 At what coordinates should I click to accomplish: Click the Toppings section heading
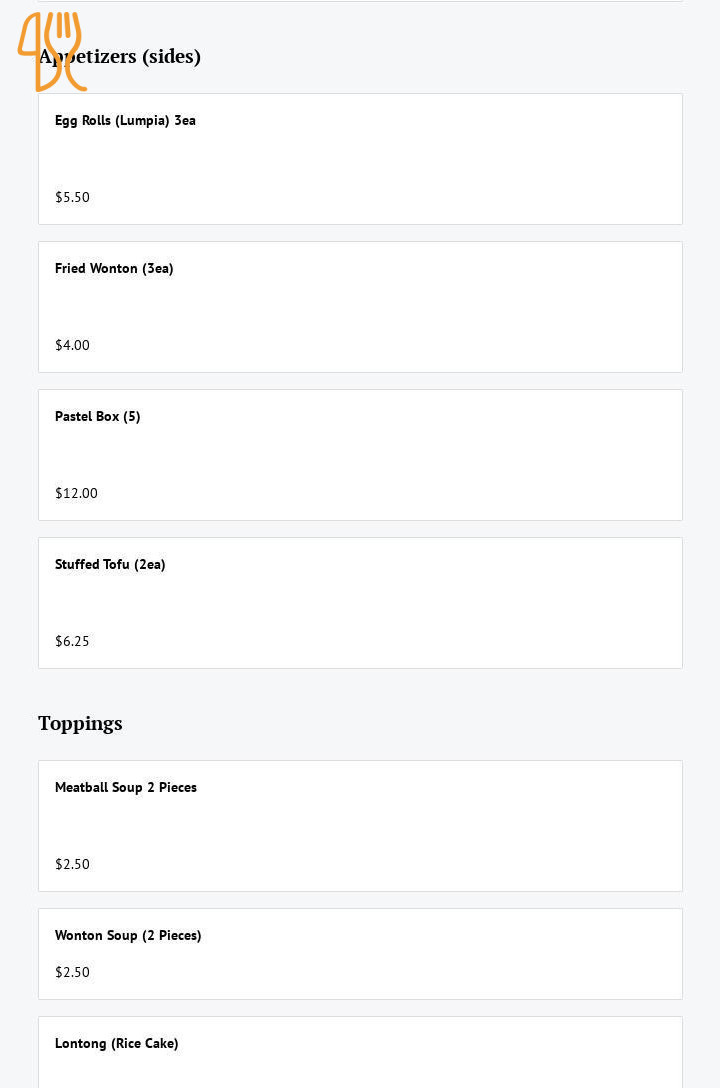pyautogui.click(x=80, y=723)
